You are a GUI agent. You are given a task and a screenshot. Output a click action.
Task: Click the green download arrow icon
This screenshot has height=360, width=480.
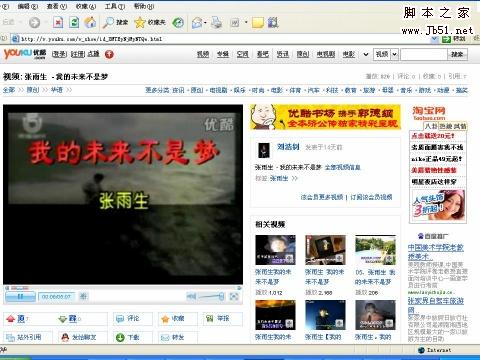120,337
